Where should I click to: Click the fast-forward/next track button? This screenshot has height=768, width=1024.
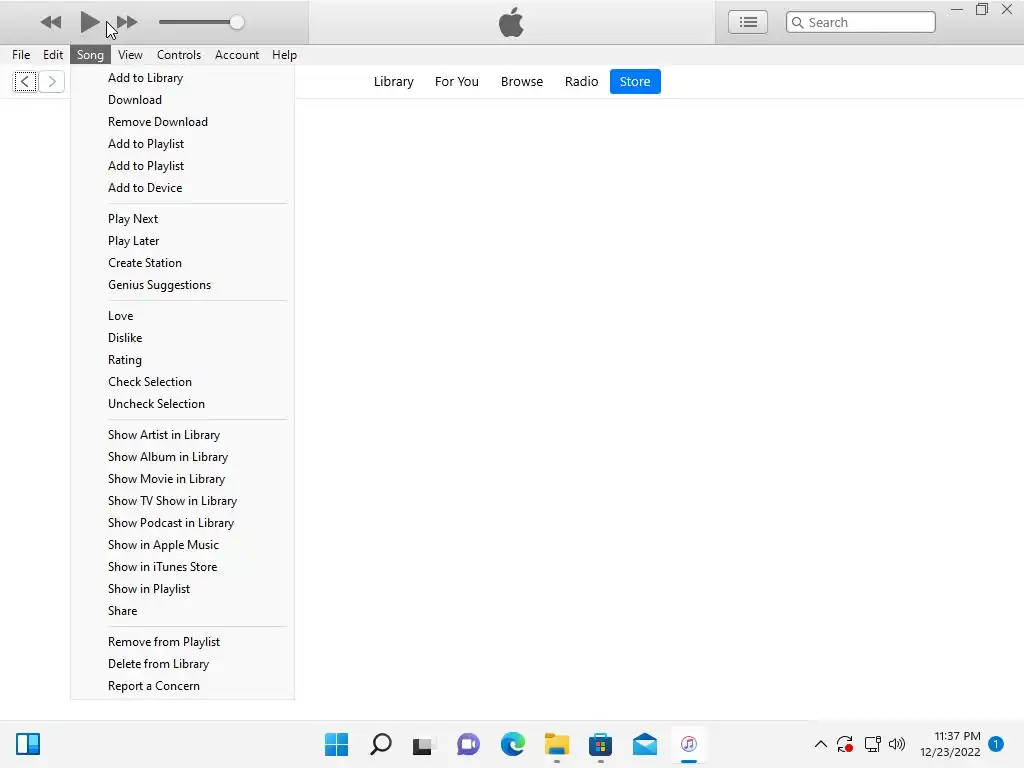[127, 22]
